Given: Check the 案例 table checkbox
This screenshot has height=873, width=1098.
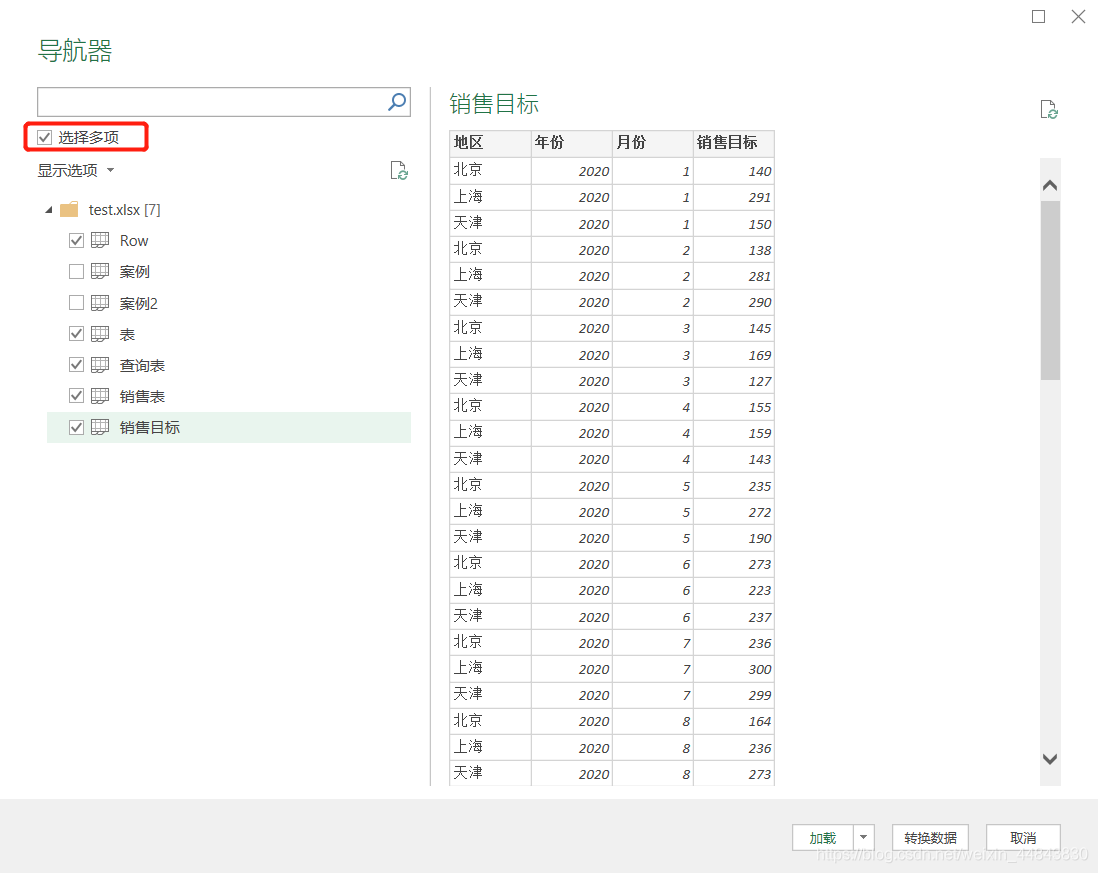Looking at the screenshot, I should pos(76,271).
